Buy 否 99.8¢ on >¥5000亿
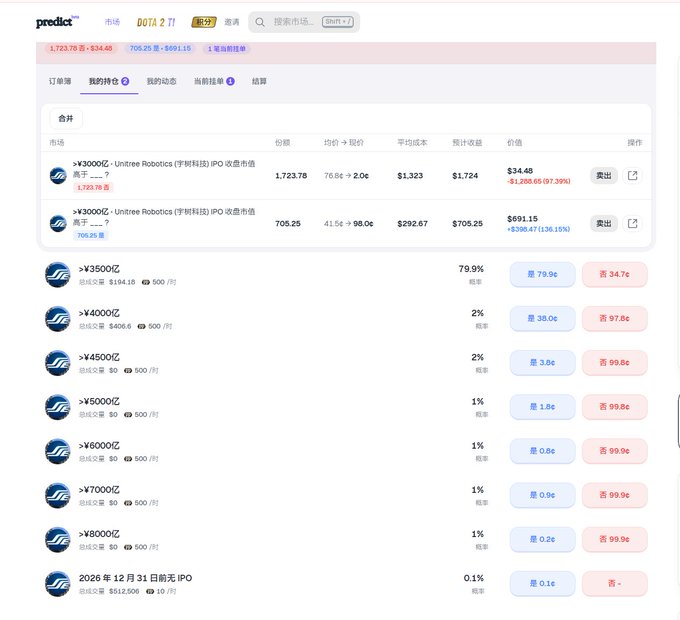 coord(615,407)
